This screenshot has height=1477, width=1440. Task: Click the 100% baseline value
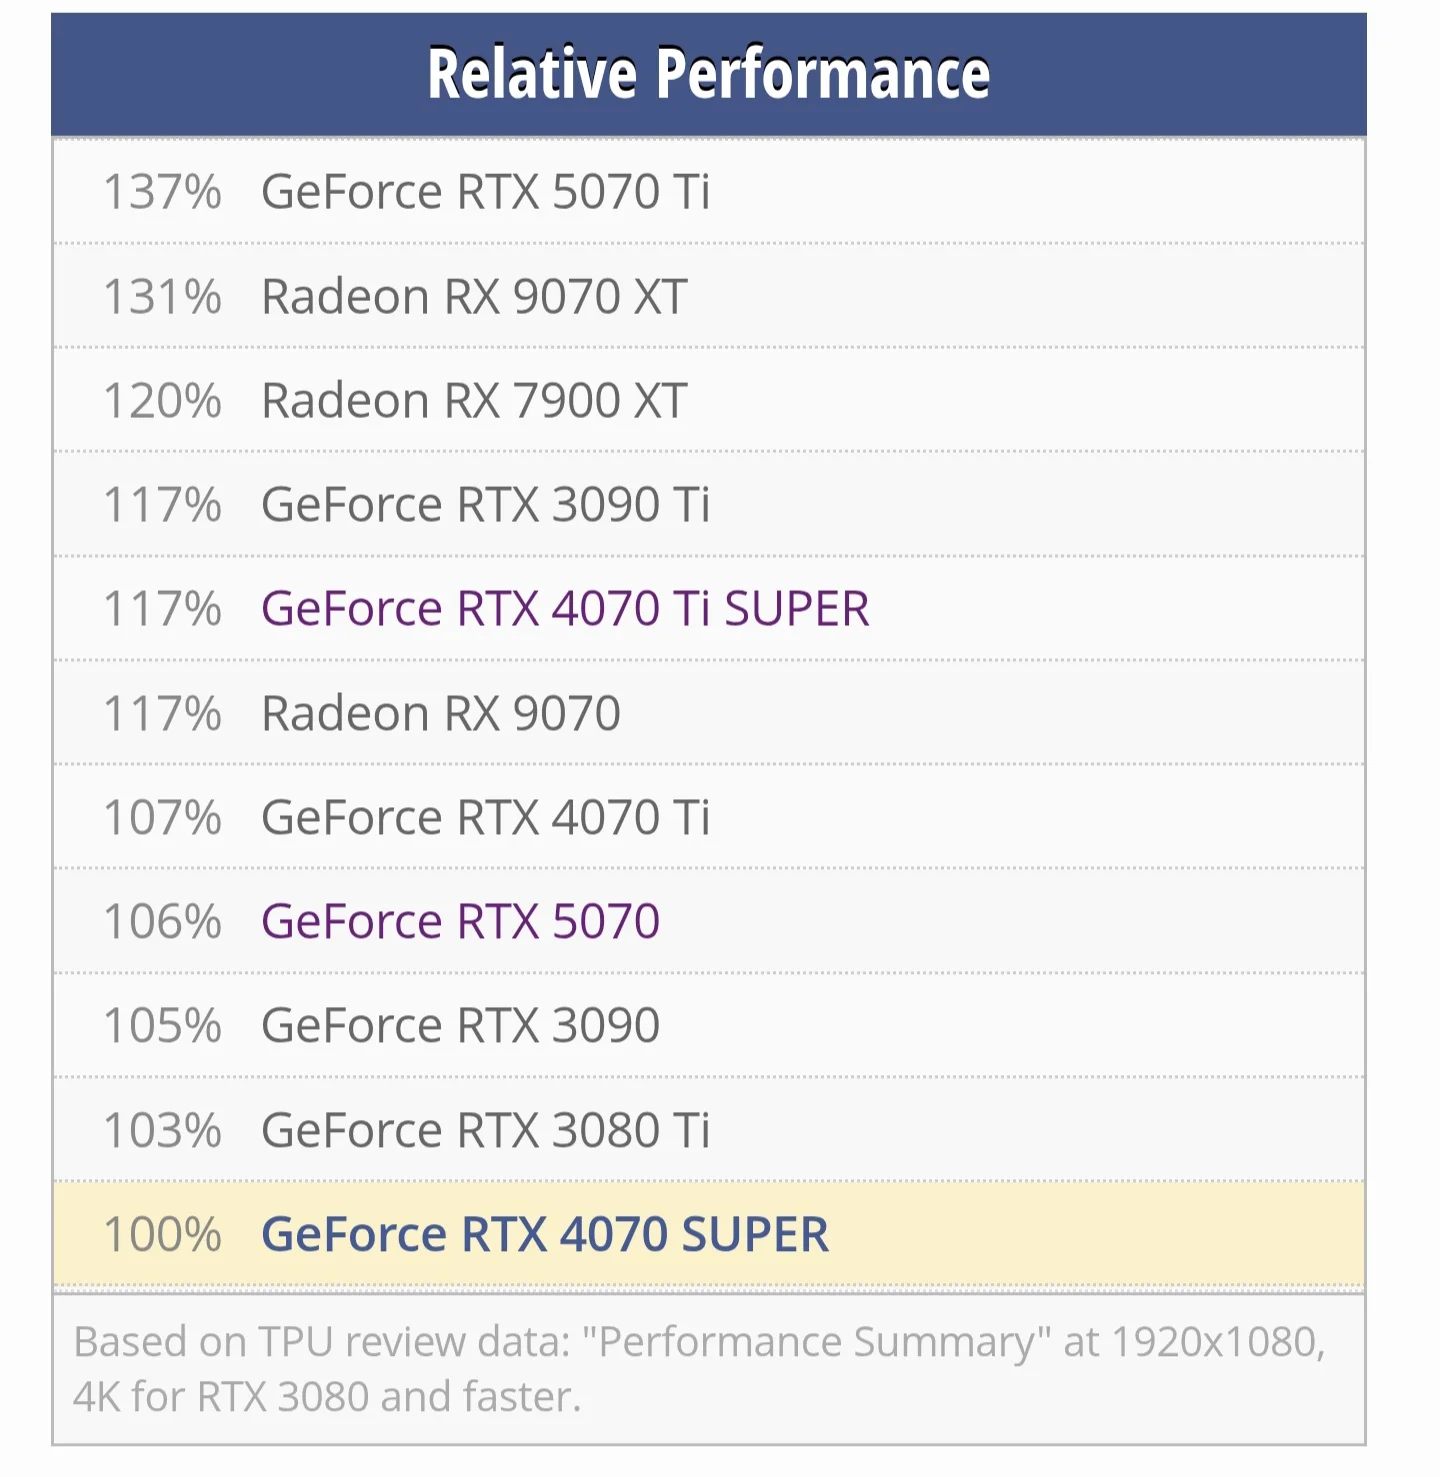coord(162,1235)
